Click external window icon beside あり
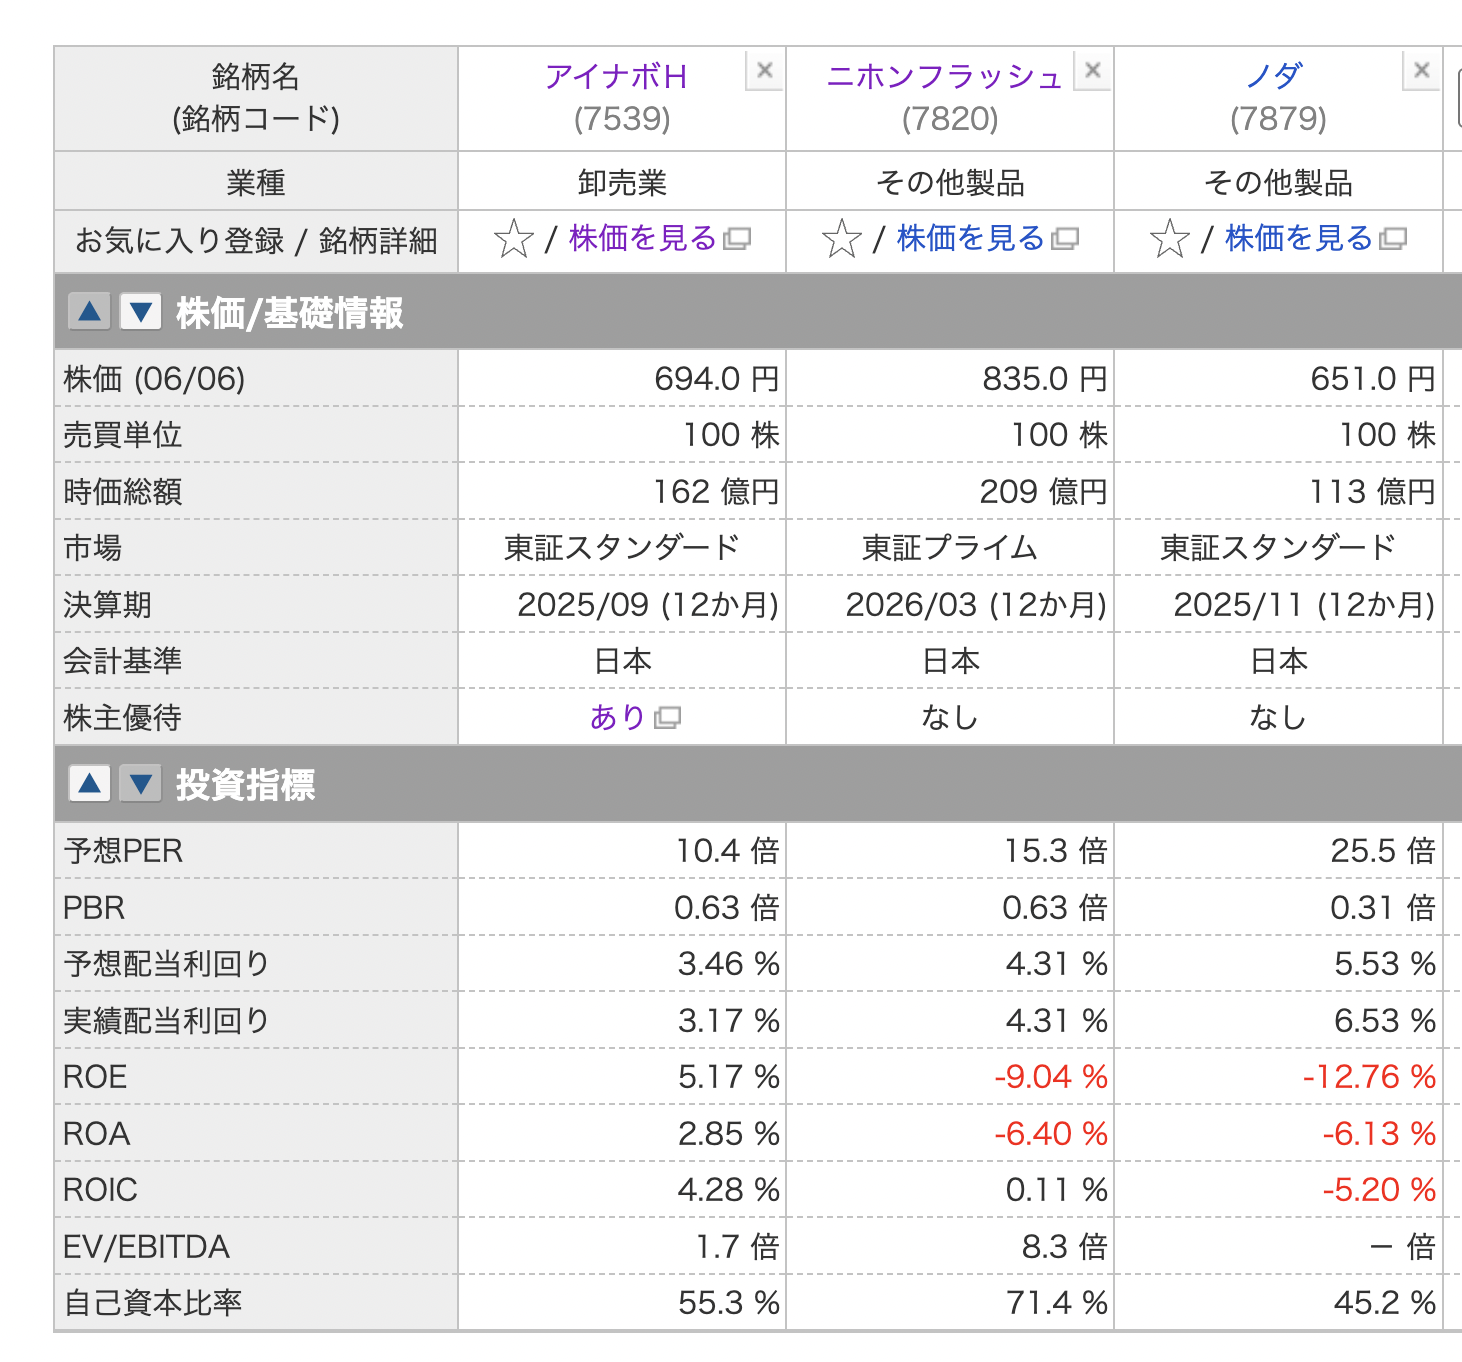 667,718
